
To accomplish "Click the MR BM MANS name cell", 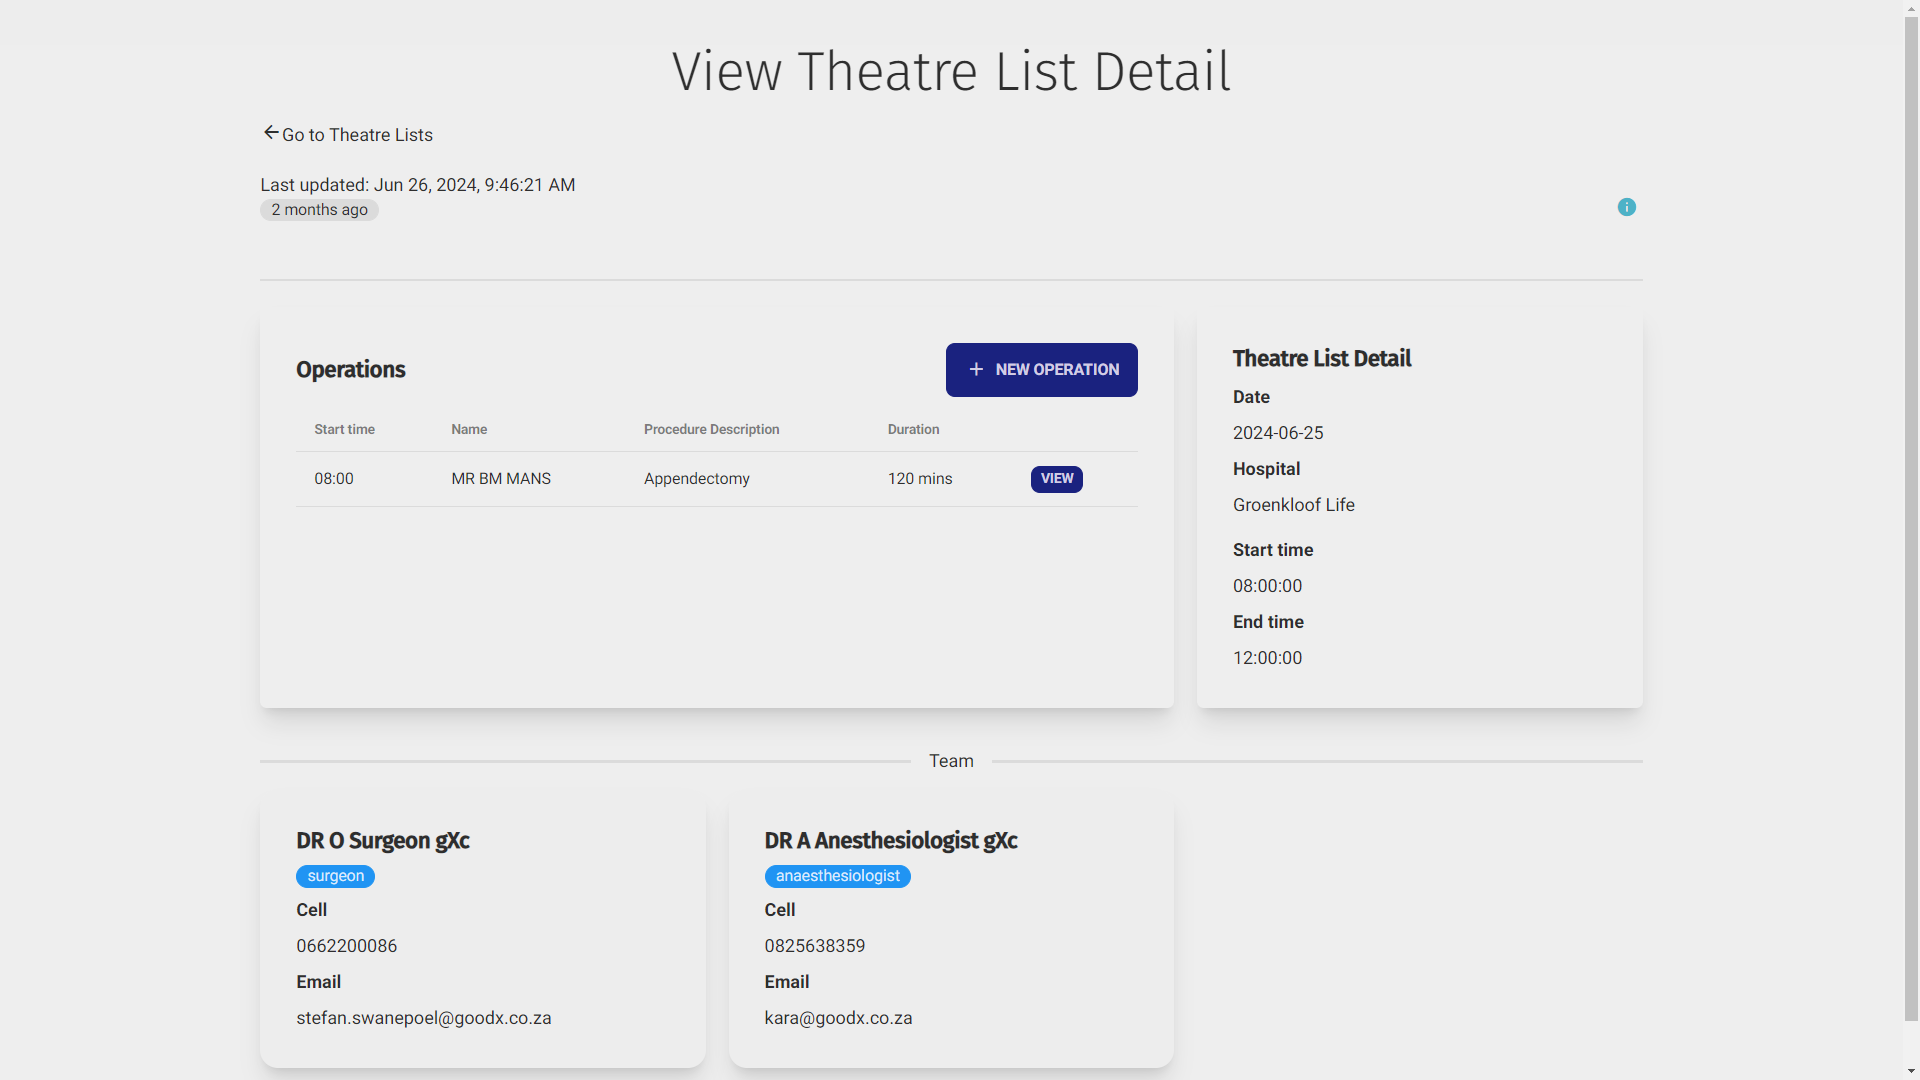I will (x=501, y=479).
